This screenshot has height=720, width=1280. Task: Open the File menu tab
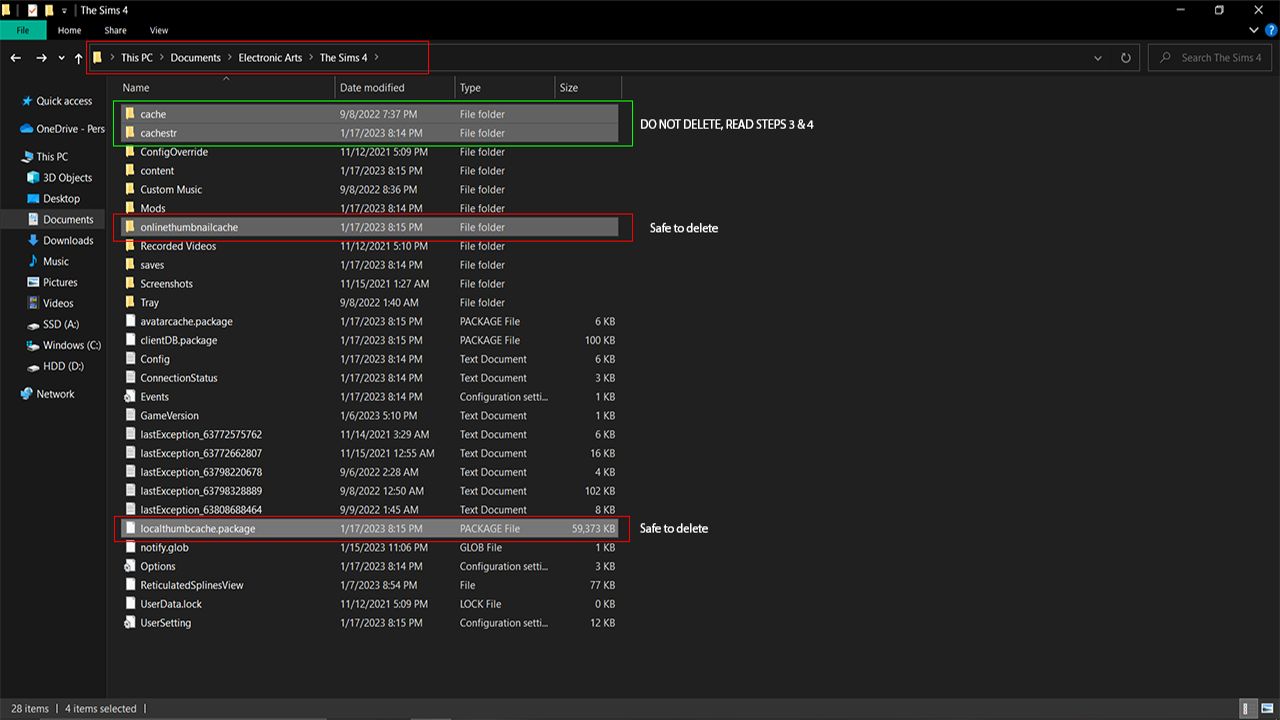(x=22, y=31)
